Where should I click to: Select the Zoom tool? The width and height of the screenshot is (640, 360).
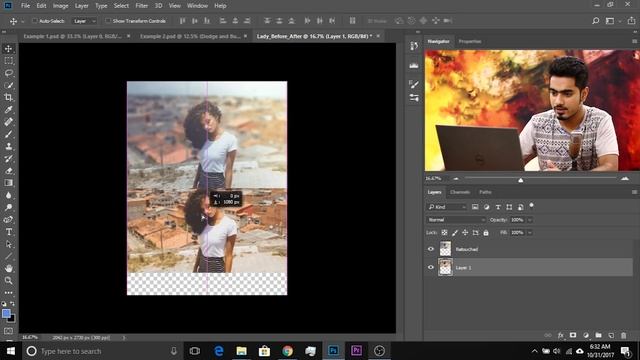tap(9, 280)
